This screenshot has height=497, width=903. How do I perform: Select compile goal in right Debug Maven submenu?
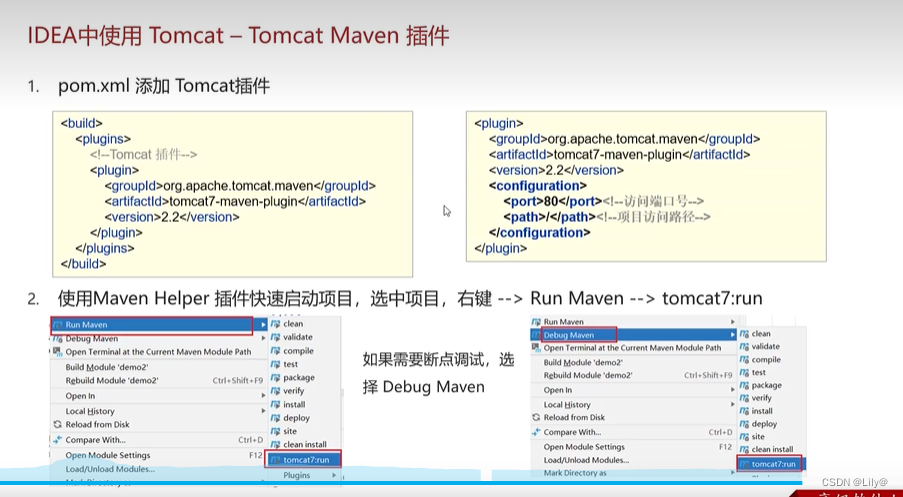(766, 359)
